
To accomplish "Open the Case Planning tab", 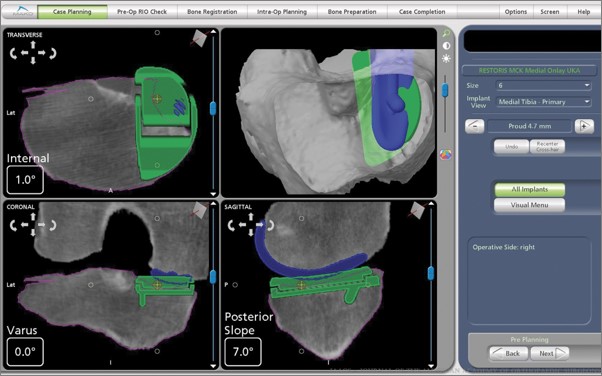I will 72,12.
